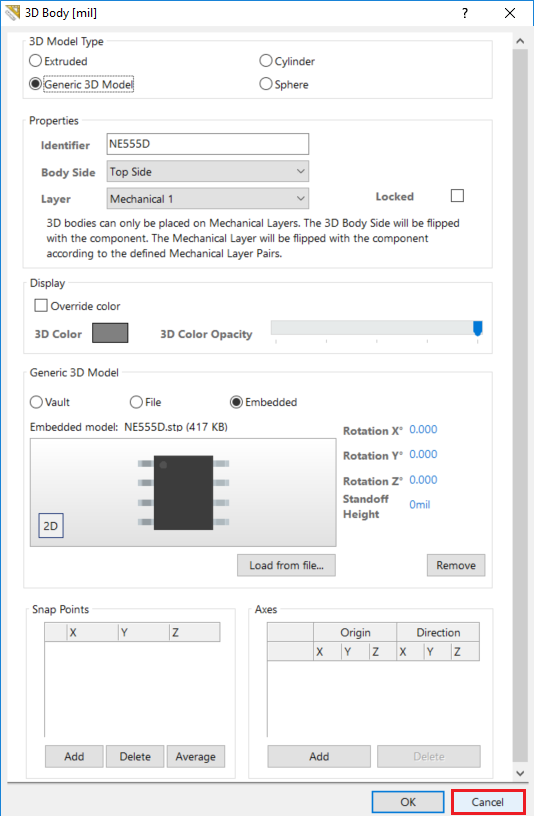Edit the Rotation Z value
Viewport: 534px width, 816px height.
point(423,480)
